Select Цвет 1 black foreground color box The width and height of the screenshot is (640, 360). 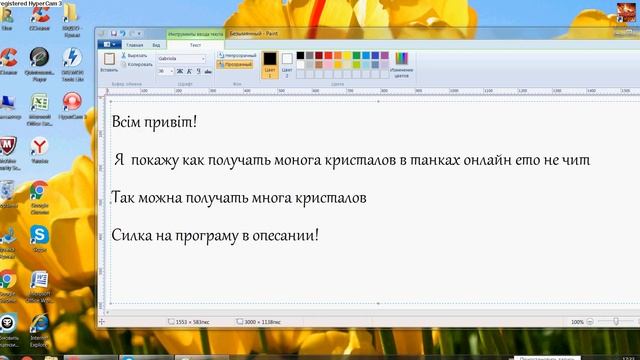(x=269, y=64)
